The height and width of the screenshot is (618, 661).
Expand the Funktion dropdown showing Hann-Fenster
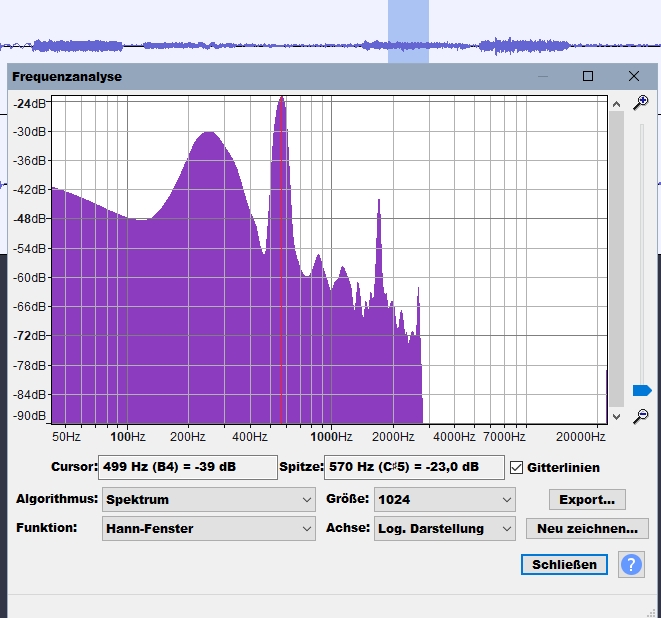coord(209,528)
